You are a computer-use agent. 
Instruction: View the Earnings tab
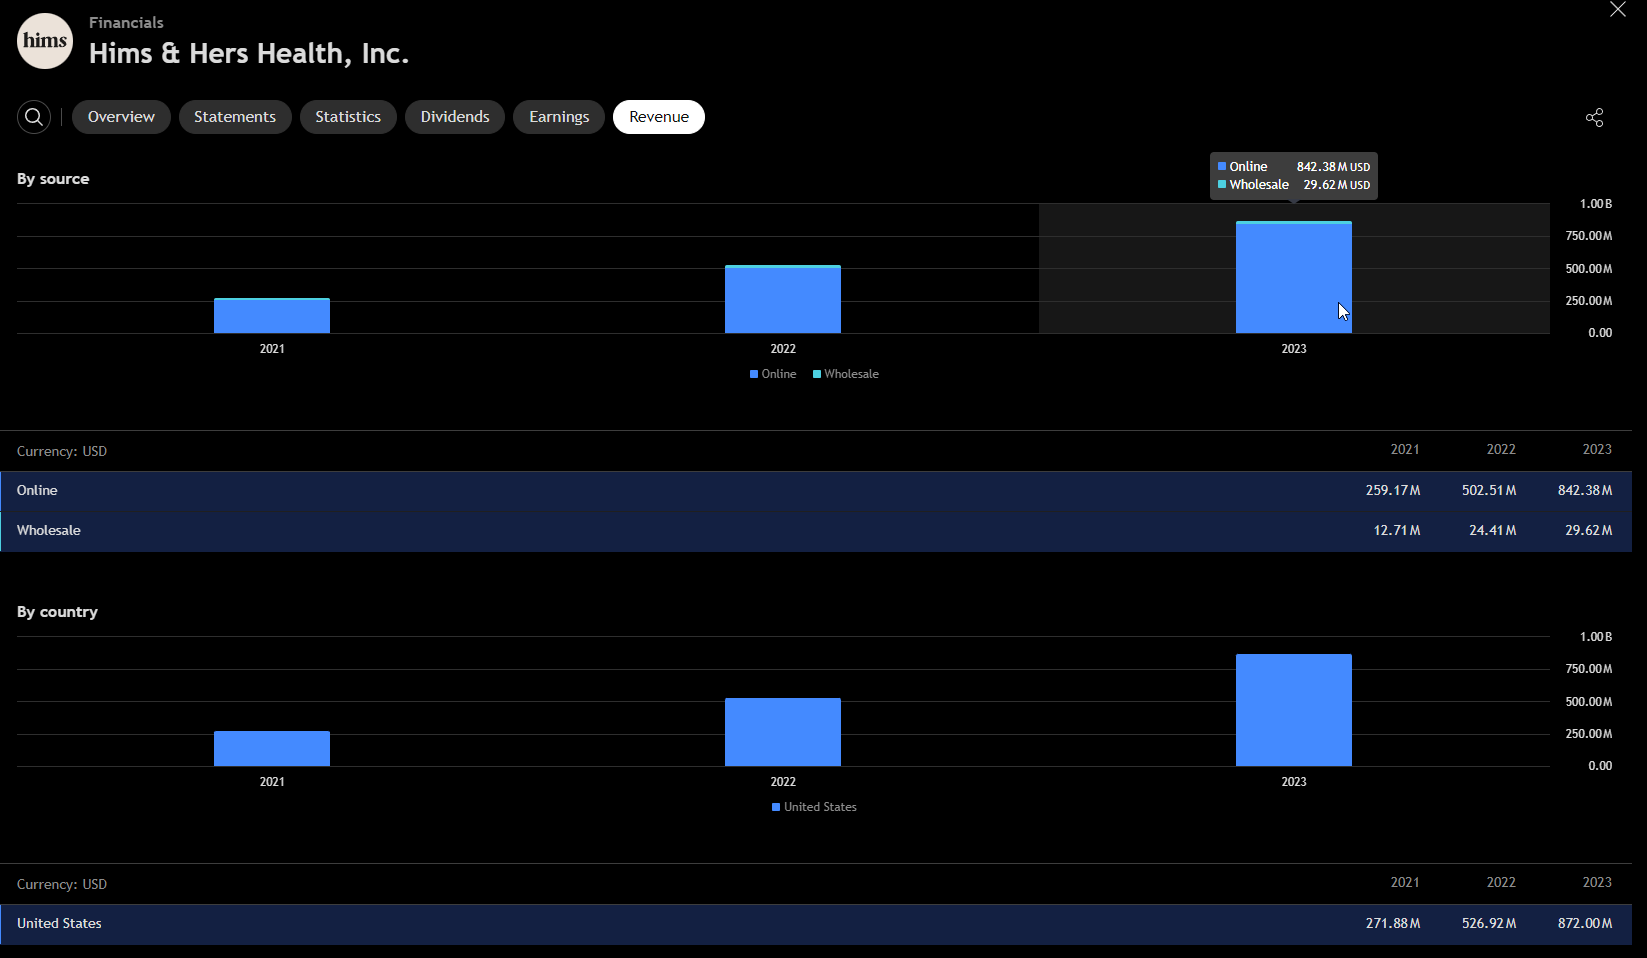[x=559, y=117]
